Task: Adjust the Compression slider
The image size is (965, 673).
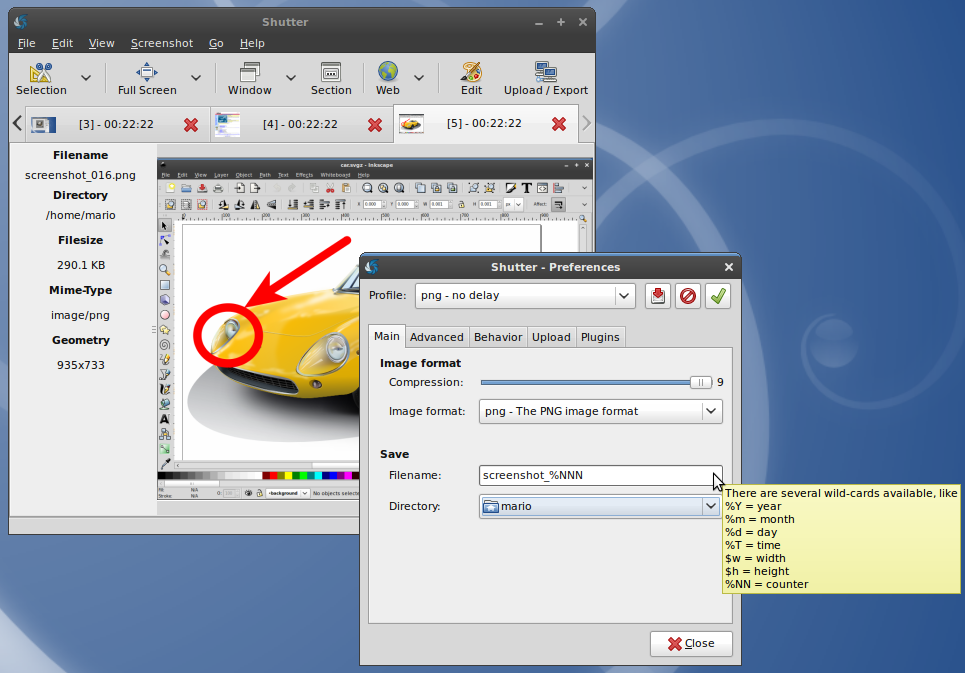Action: tap(700, 382)
